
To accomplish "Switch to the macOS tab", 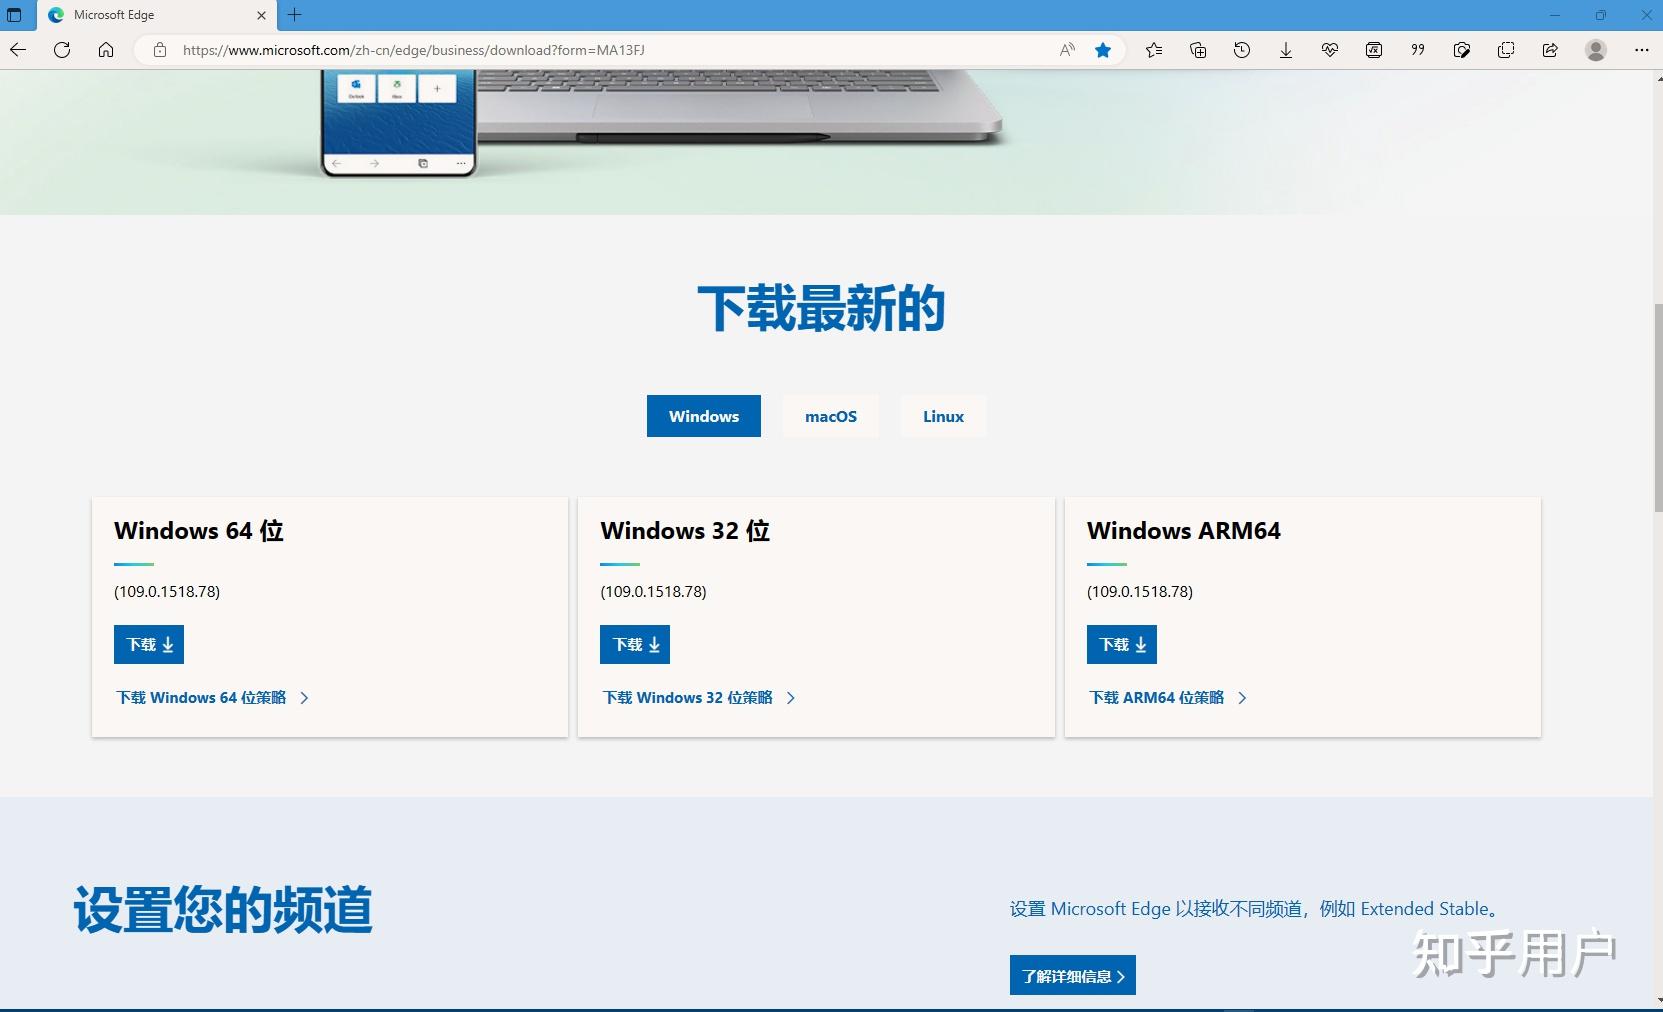I will (830, 416).
